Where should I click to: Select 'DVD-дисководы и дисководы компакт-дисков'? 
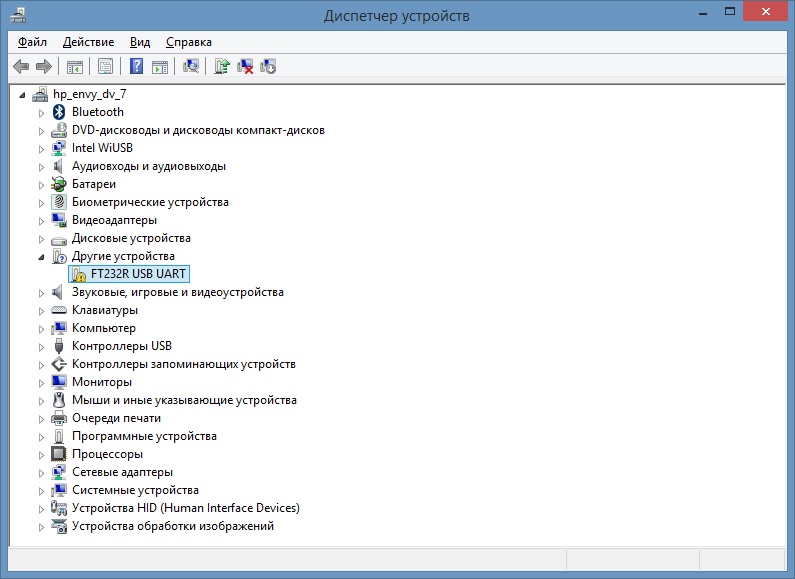pyautogui.click(x=198, y=130)
